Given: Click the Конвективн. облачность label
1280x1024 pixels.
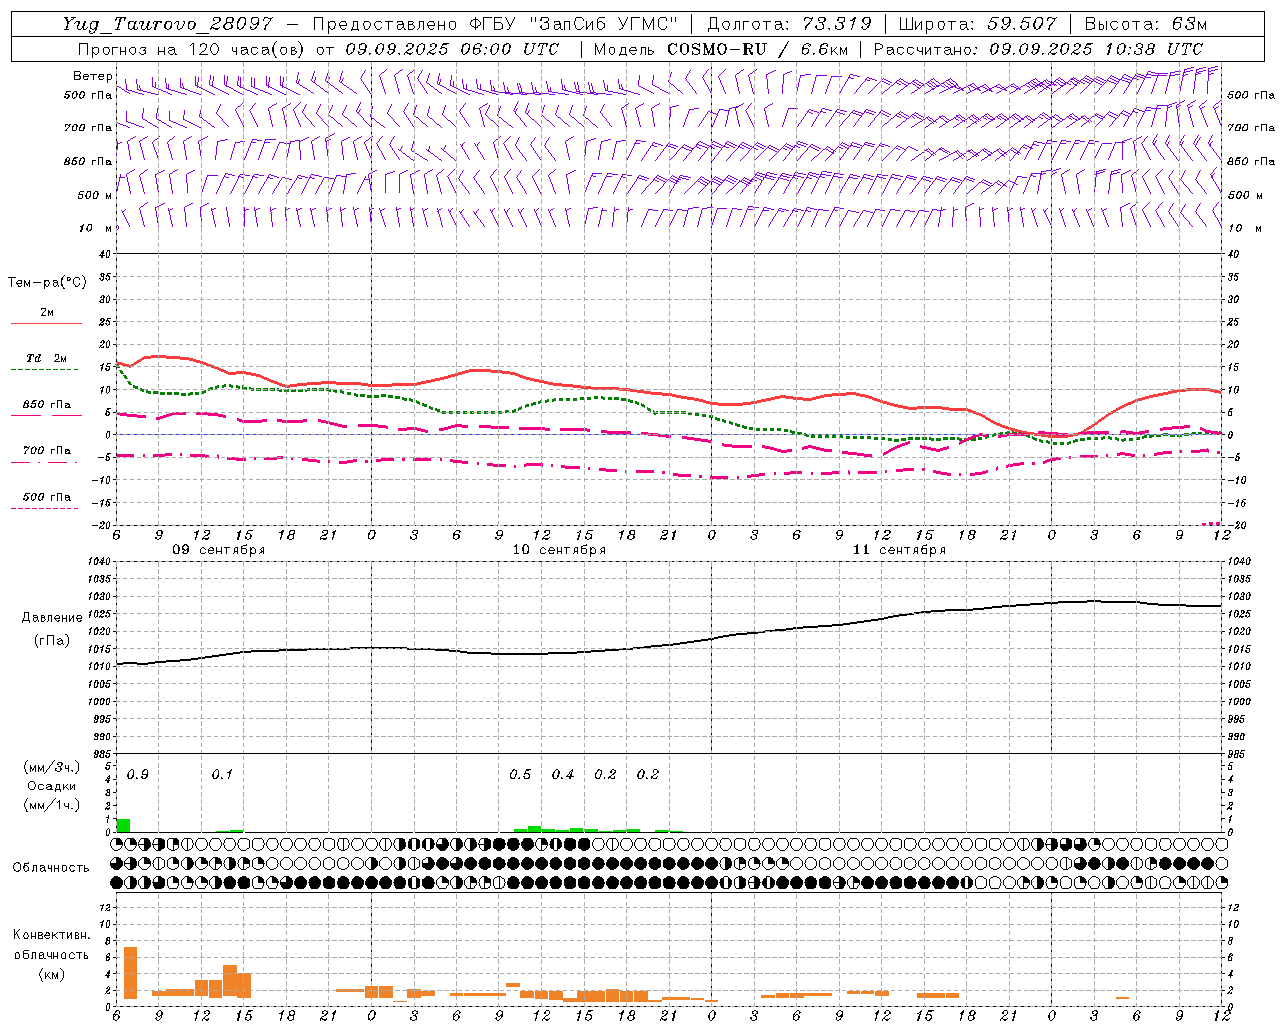Looking at the screenshot, I should [51, 944].
